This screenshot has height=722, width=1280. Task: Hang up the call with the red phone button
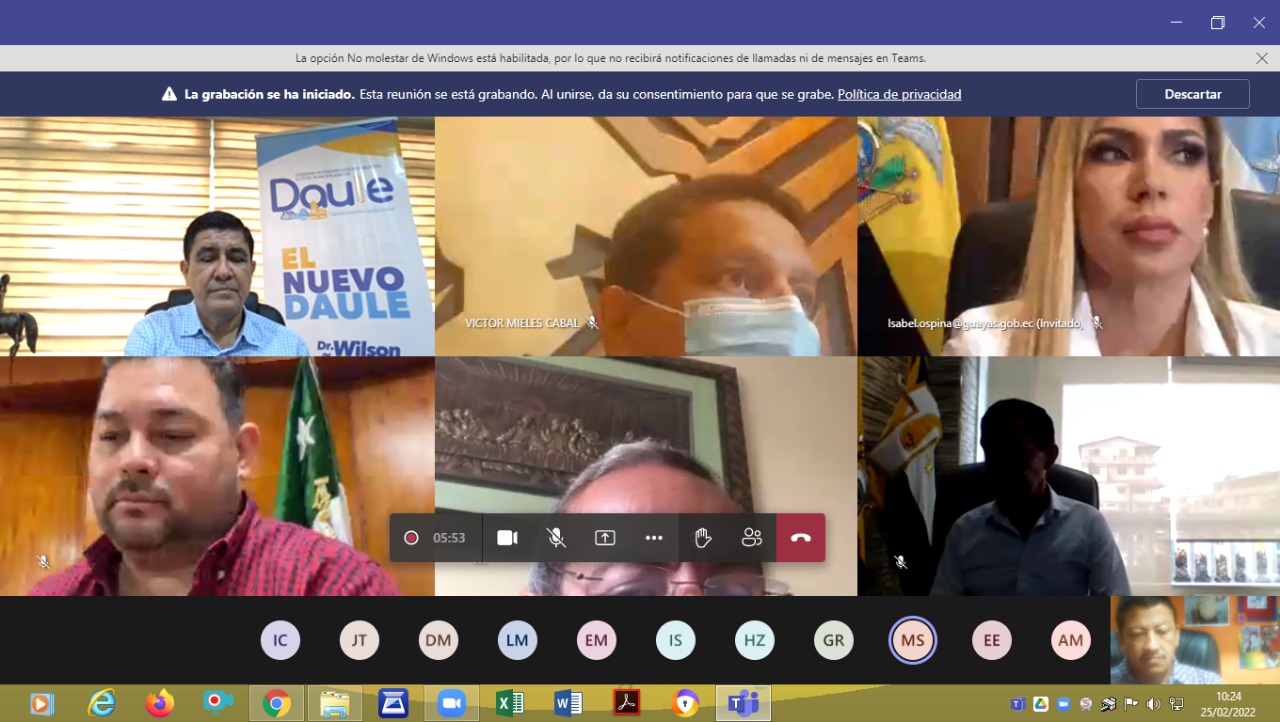(x=801, y=538)
